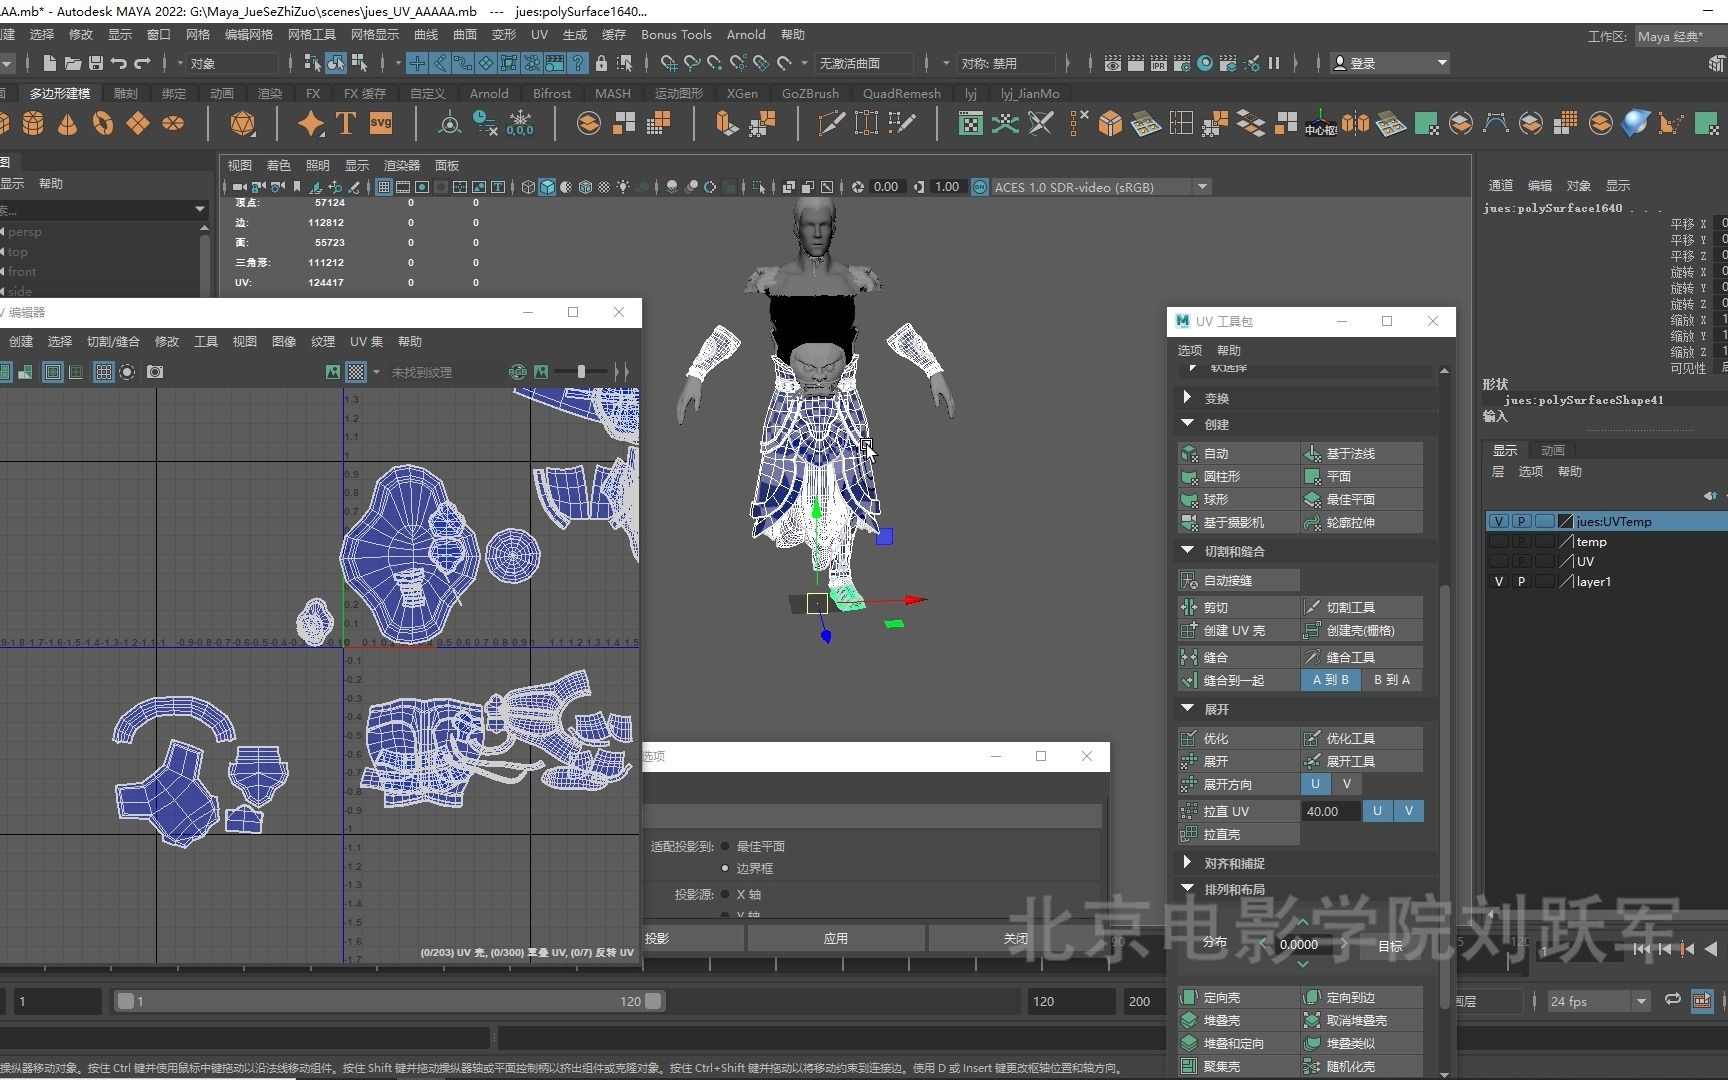Click the Automatic projection icon
The image size is (1728, 1080).
[x=1189, y=453]
